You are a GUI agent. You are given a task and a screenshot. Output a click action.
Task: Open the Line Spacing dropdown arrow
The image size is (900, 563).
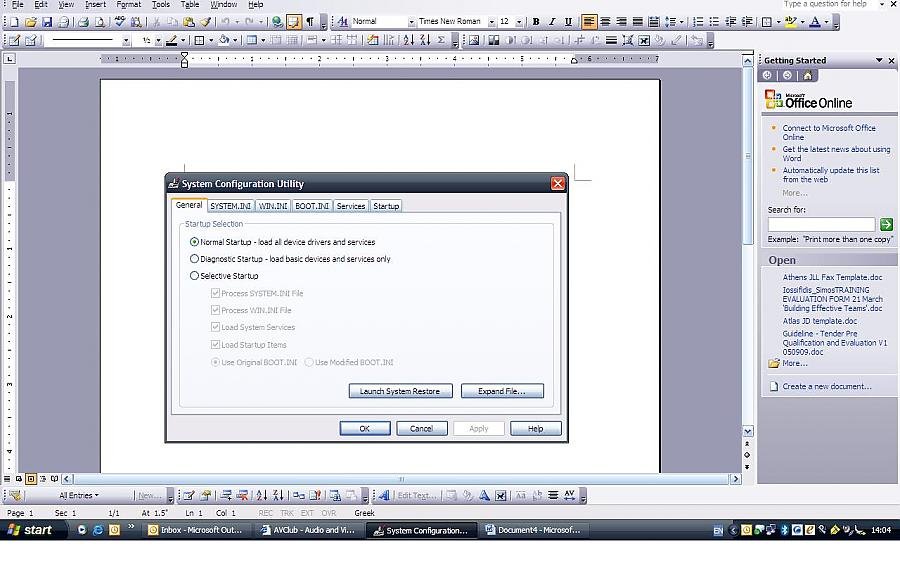tap(681, 22)
